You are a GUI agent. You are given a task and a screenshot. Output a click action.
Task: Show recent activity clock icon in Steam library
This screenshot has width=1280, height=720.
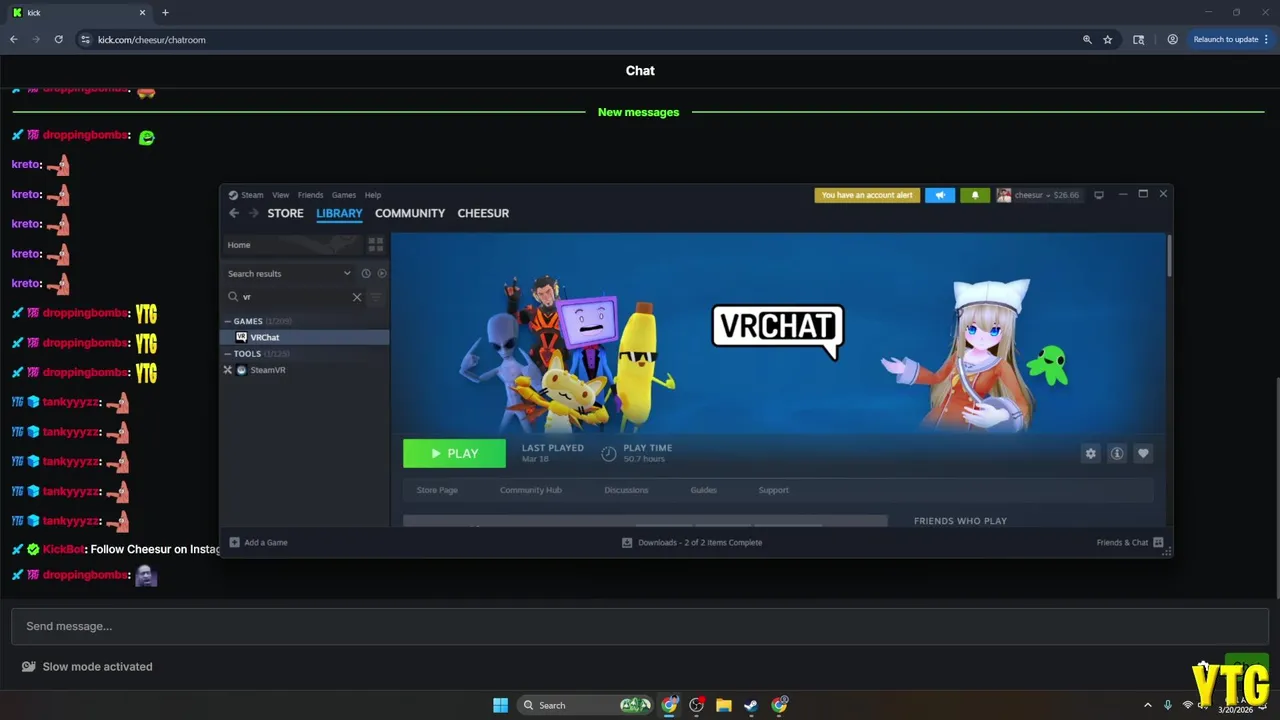[x=366, y=273]
